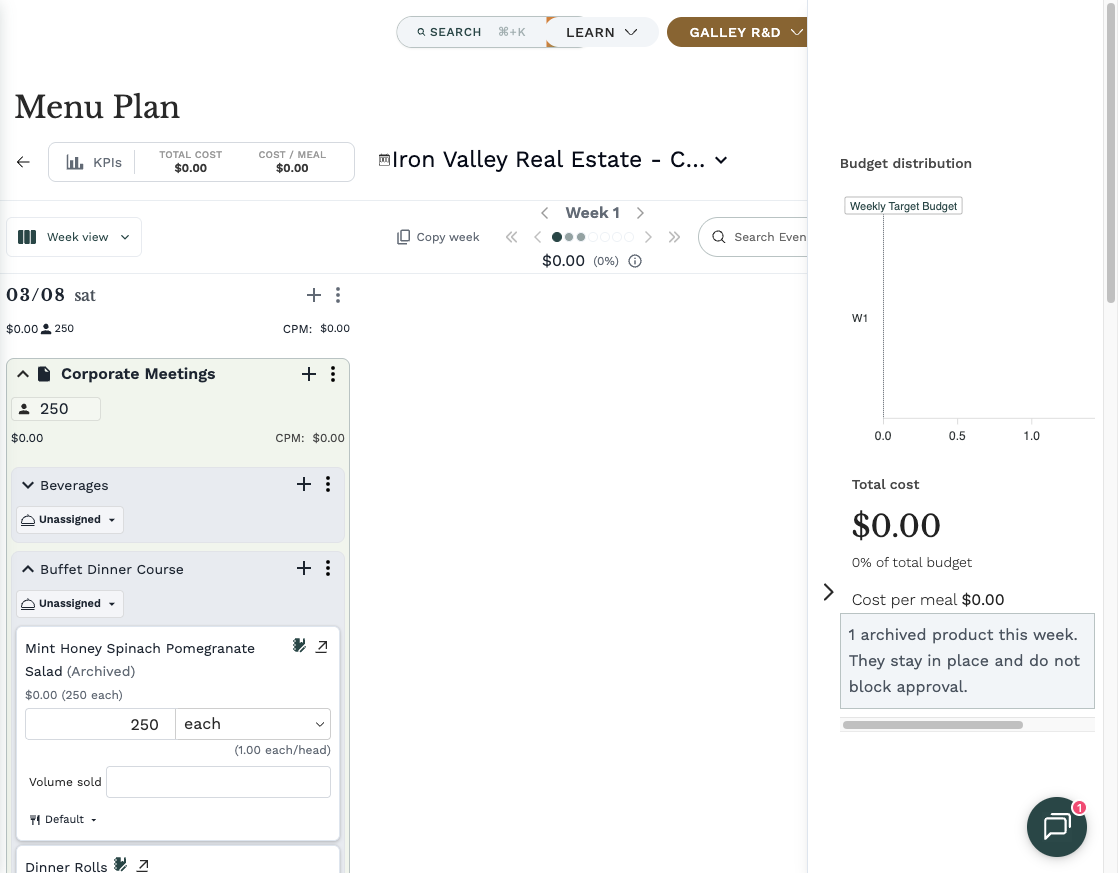The width and height of the screenshot is (1118, 873).
Task: Select the second week pagination dot
Action: pyautogui.click(x=569, y=237)
